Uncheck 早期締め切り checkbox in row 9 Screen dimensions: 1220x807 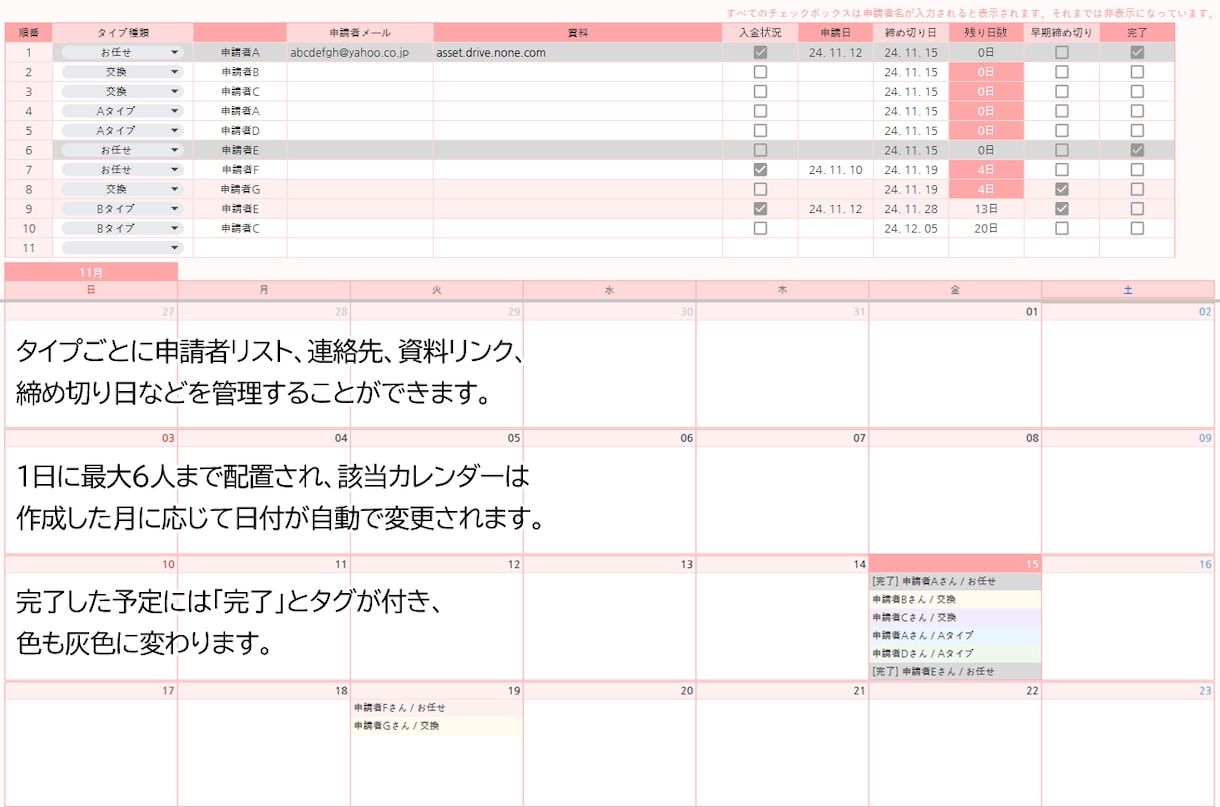point(1062,208)
